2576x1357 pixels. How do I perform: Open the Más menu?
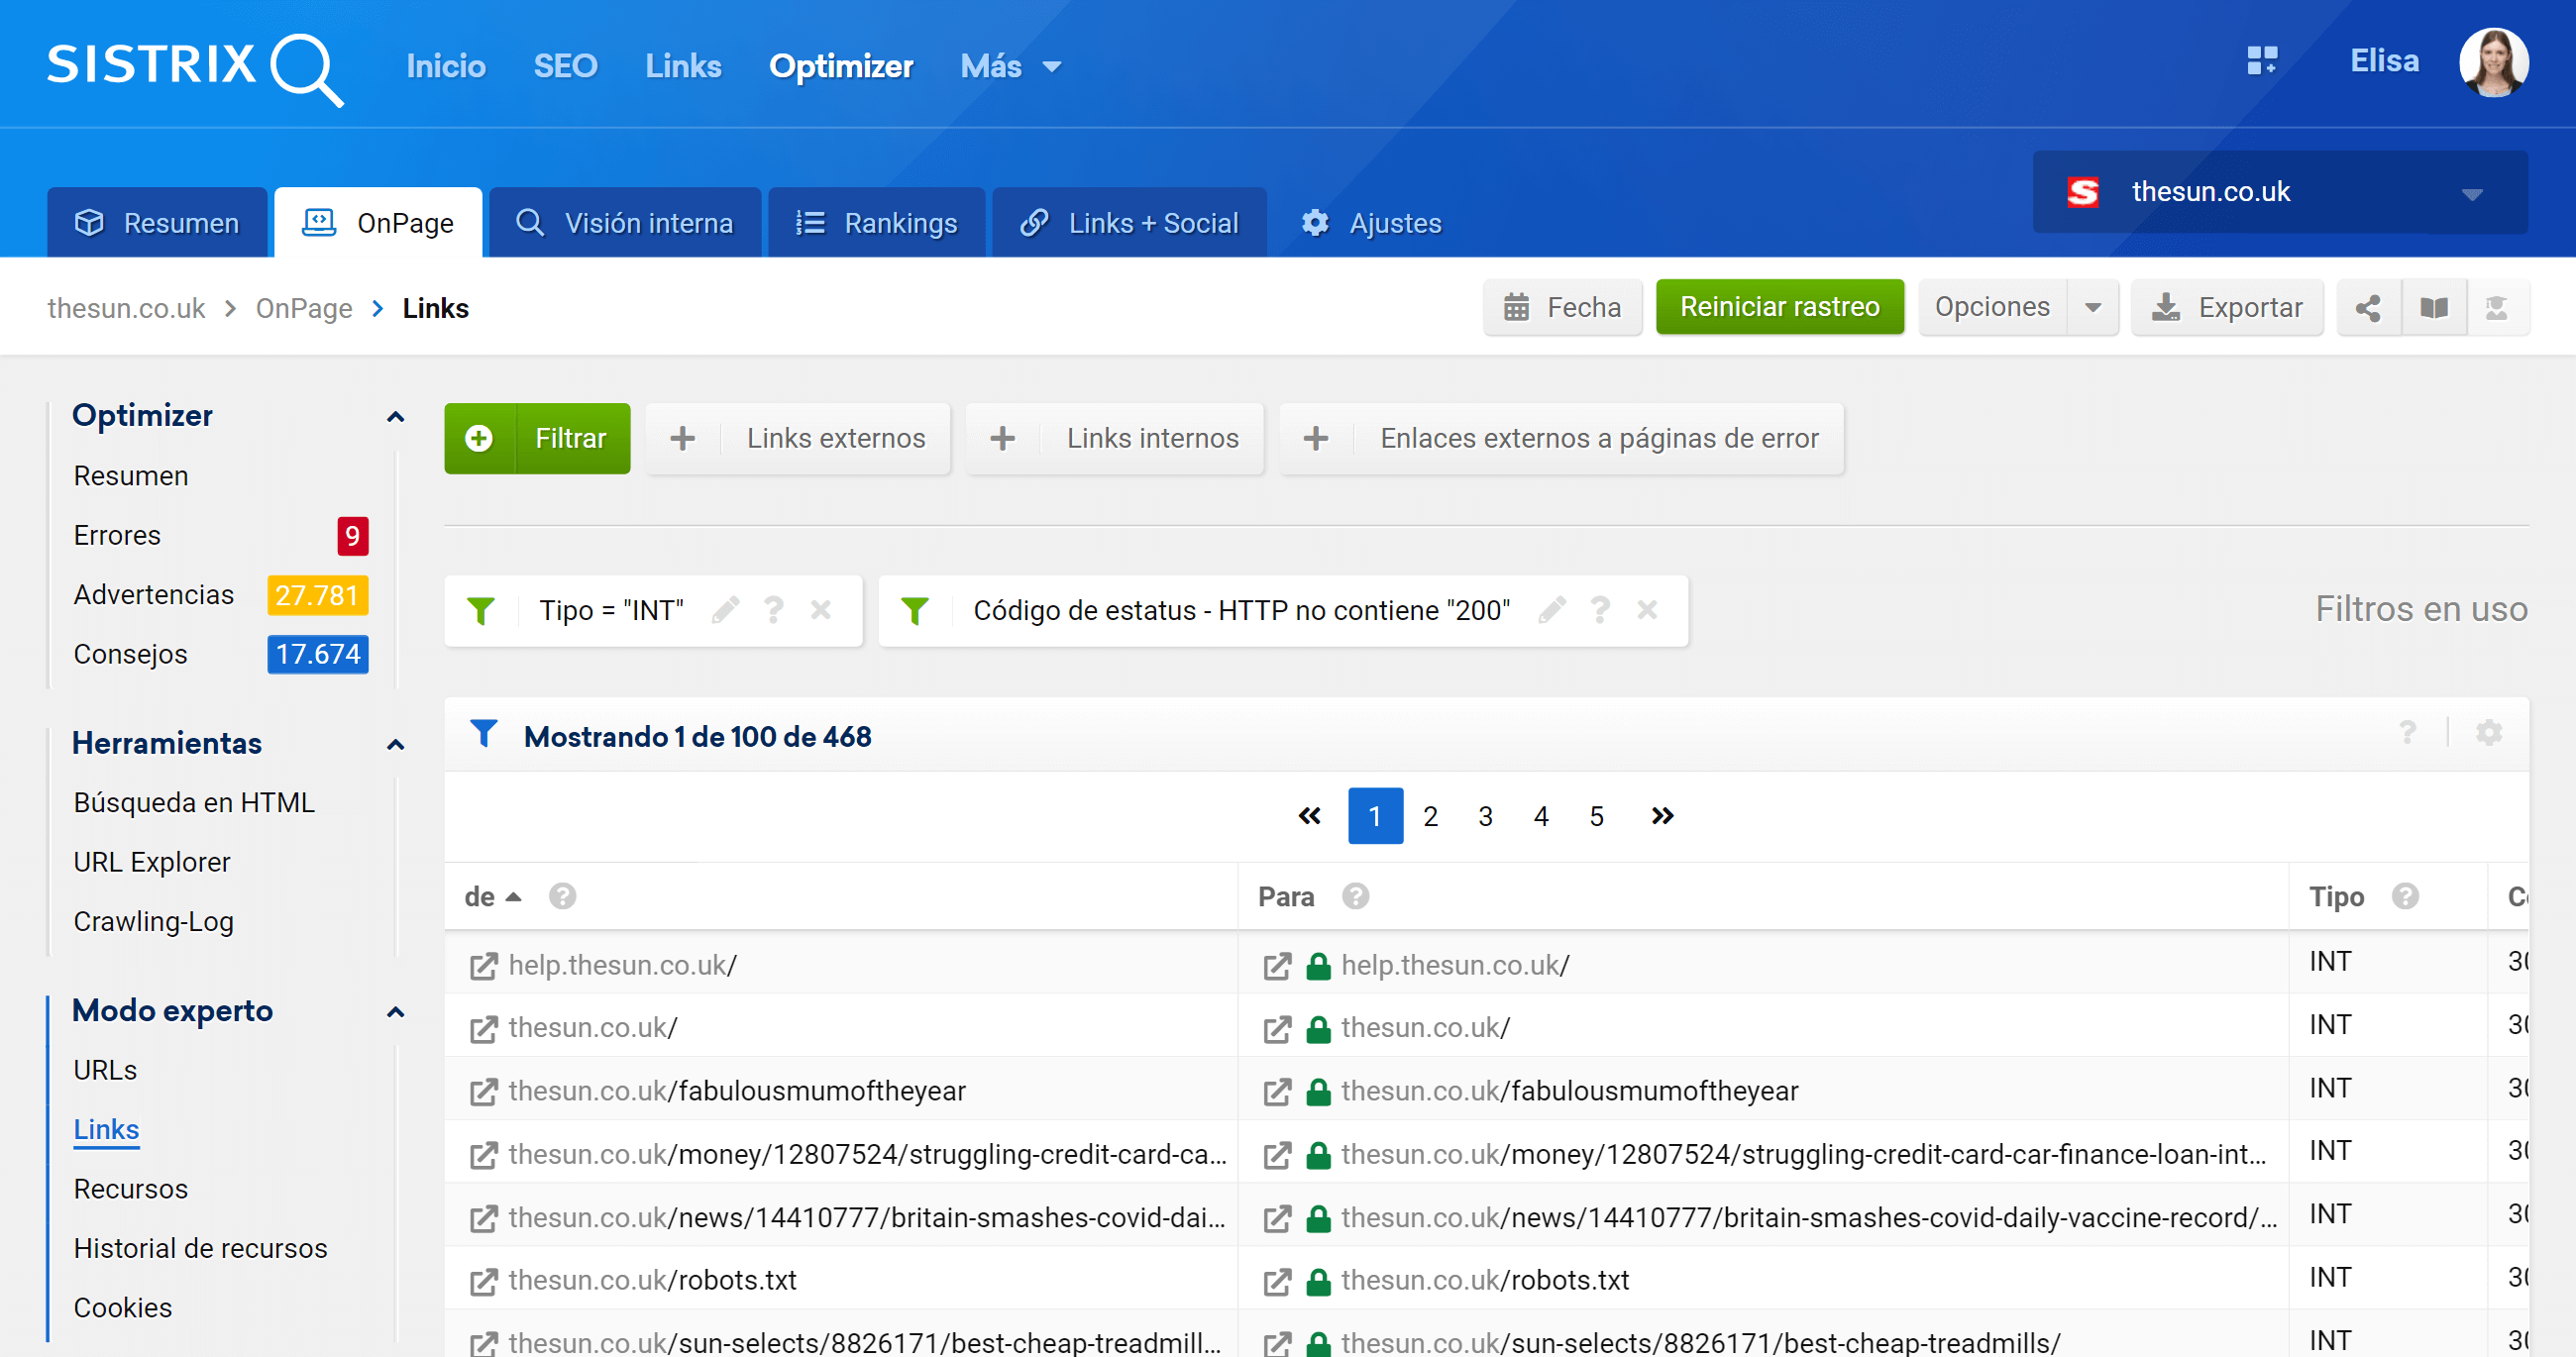tap(1009, 66)
